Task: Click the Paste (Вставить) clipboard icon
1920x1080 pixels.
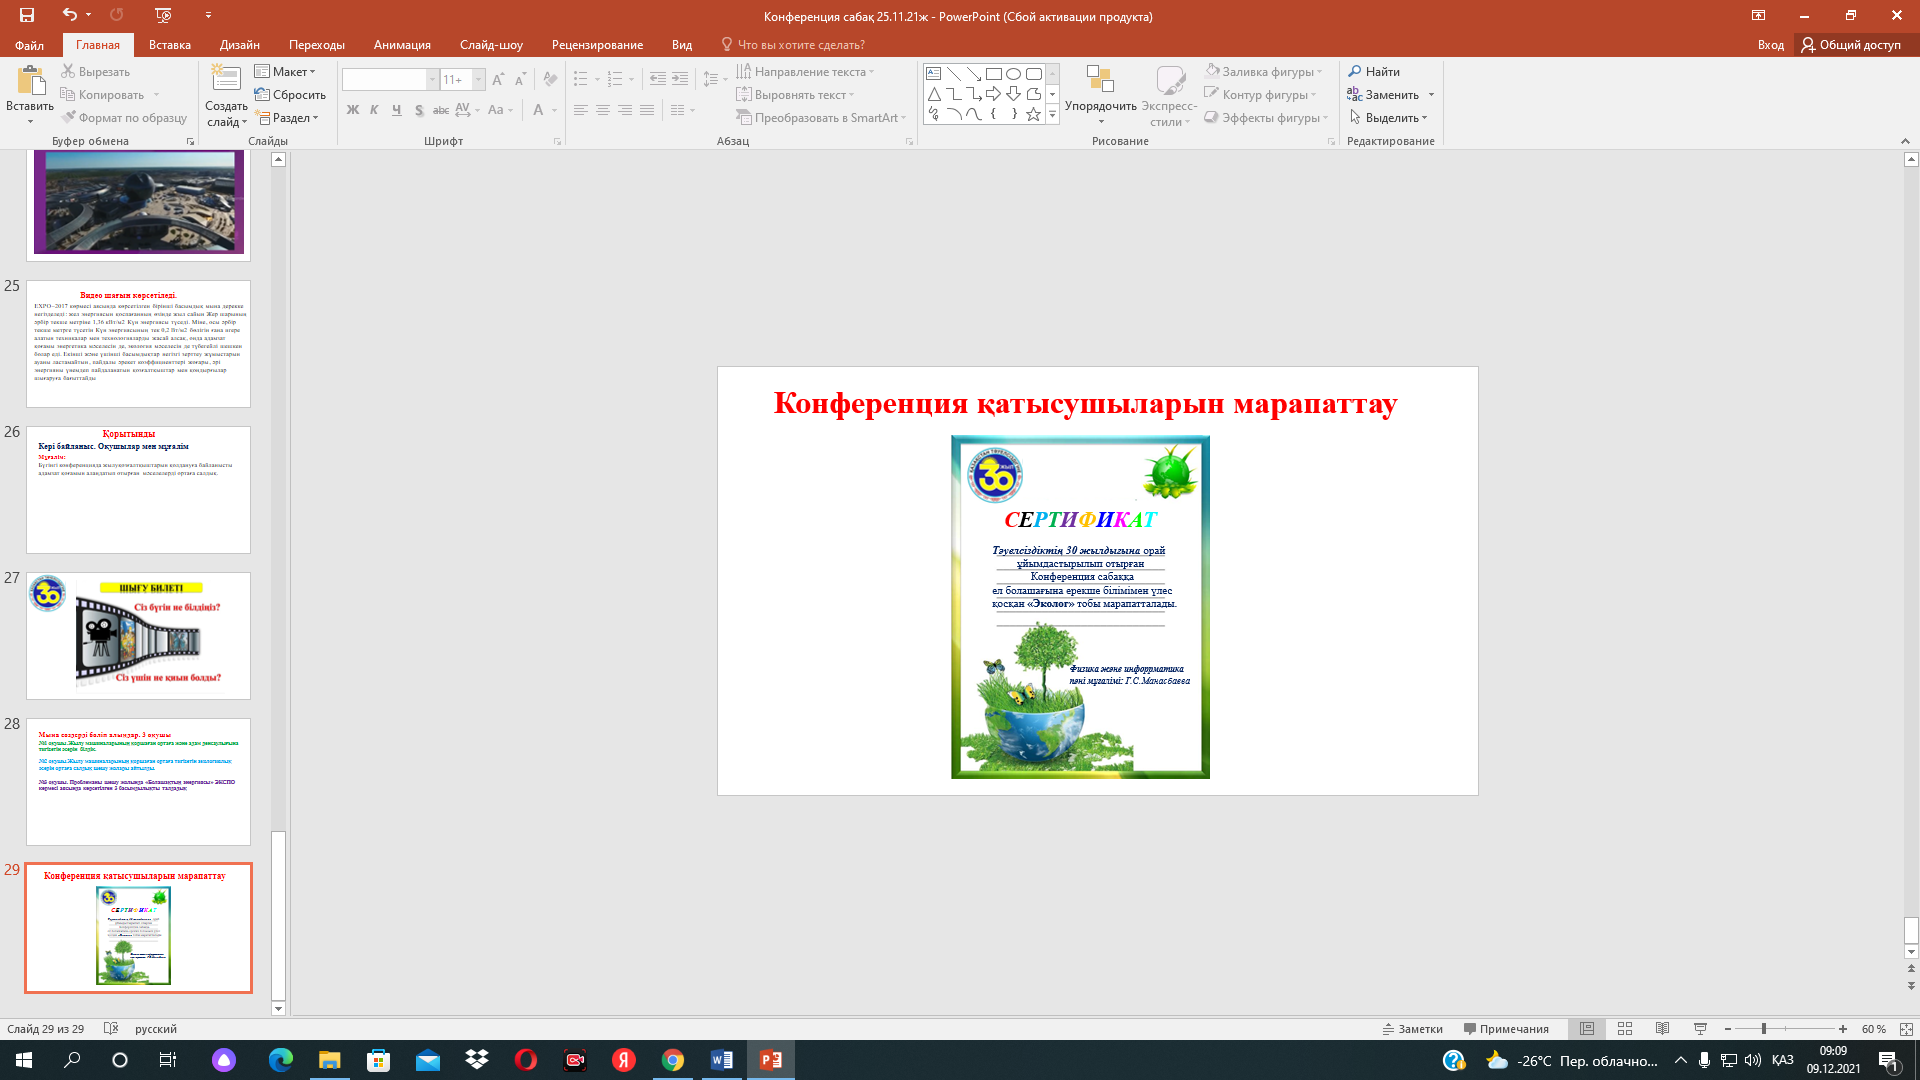Action: 30,82
